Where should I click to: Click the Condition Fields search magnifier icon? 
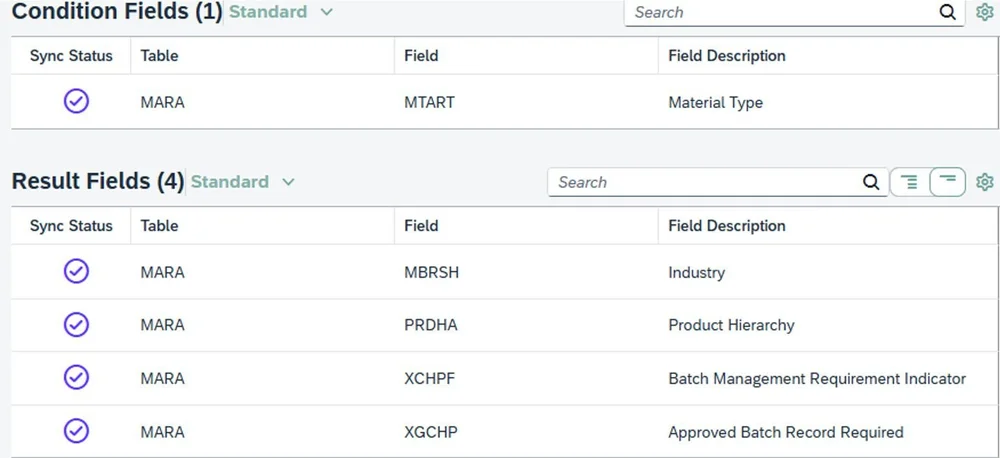tap(947, 12)
